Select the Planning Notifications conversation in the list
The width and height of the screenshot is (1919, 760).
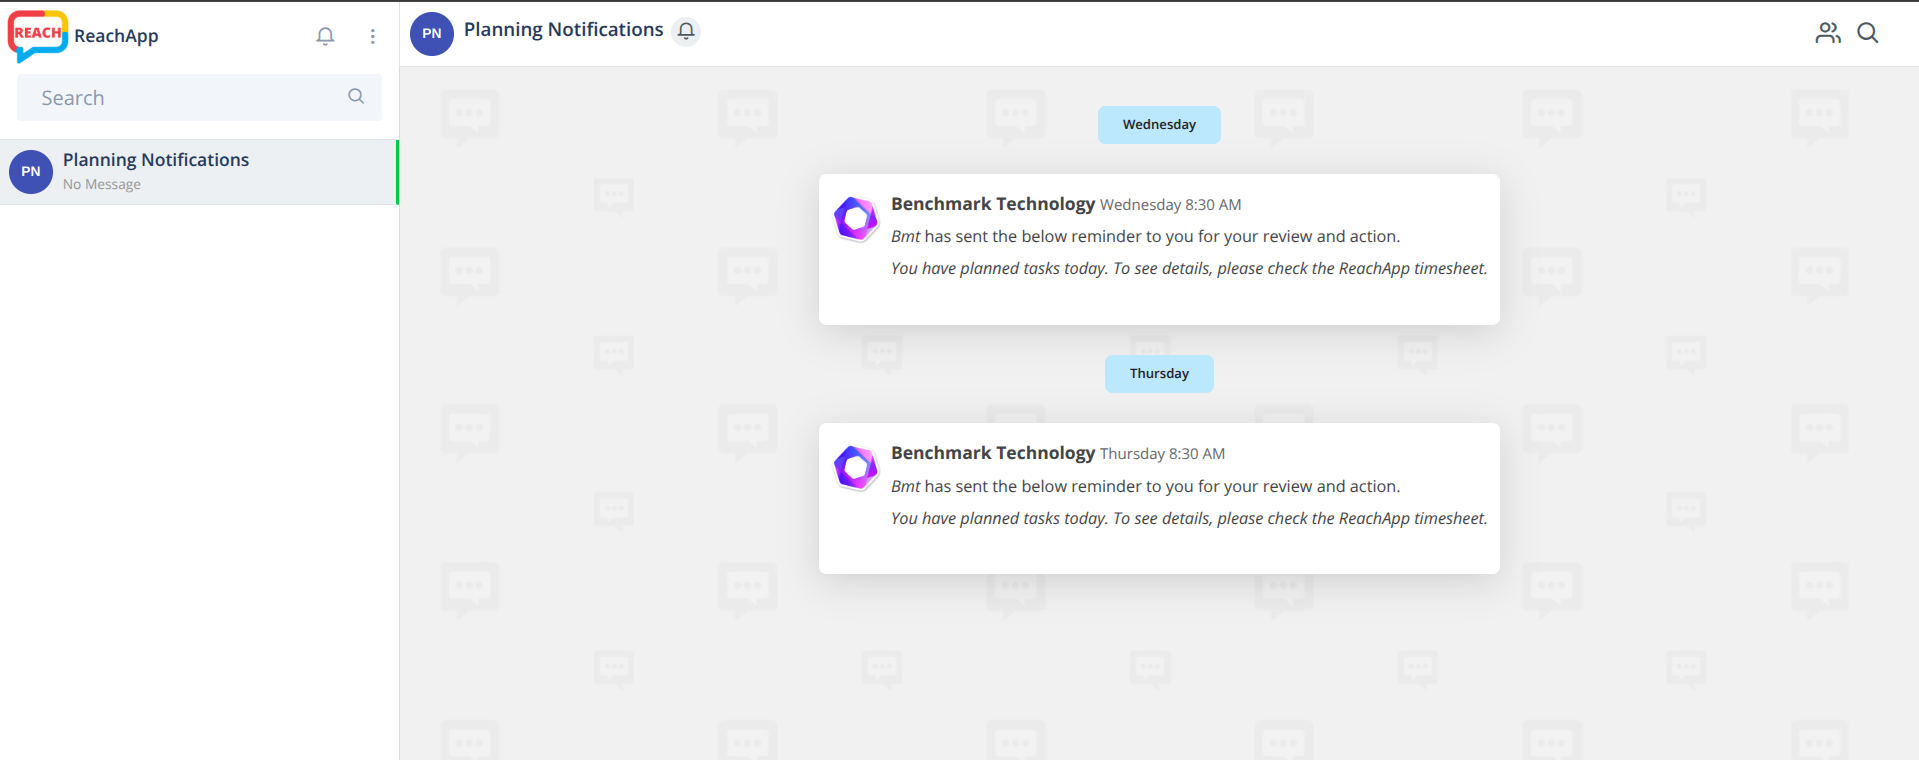pyautogui.click(x=200, y=171)
